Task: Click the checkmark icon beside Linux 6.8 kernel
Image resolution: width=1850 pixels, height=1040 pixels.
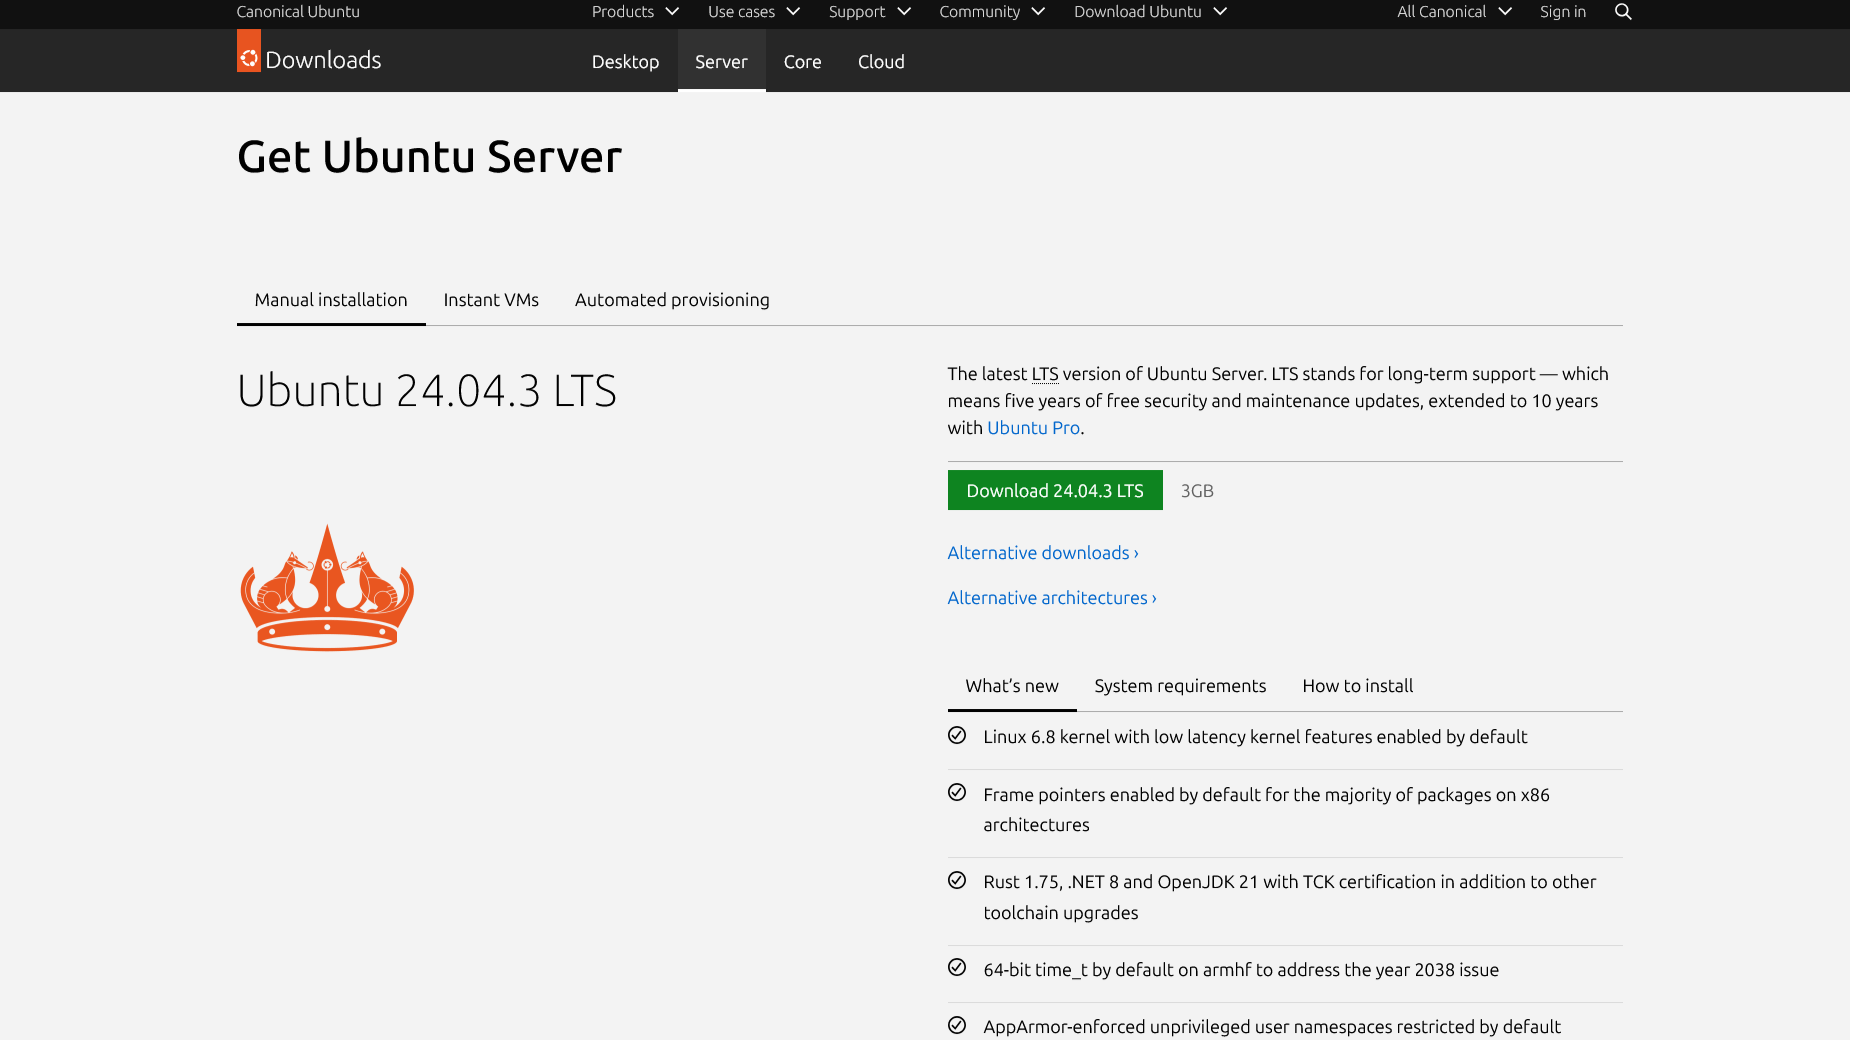Action: click(x=957, y=736)
